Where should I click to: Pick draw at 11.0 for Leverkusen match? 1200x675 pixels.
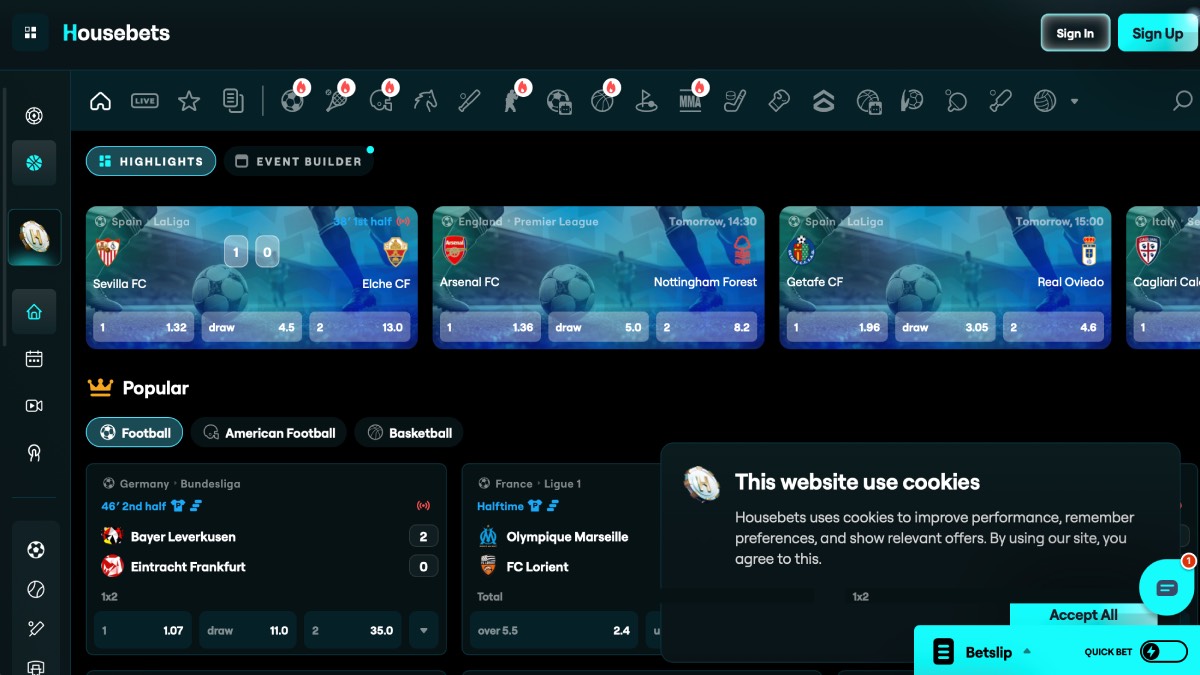pyautogui.click(x=248, y=631)
